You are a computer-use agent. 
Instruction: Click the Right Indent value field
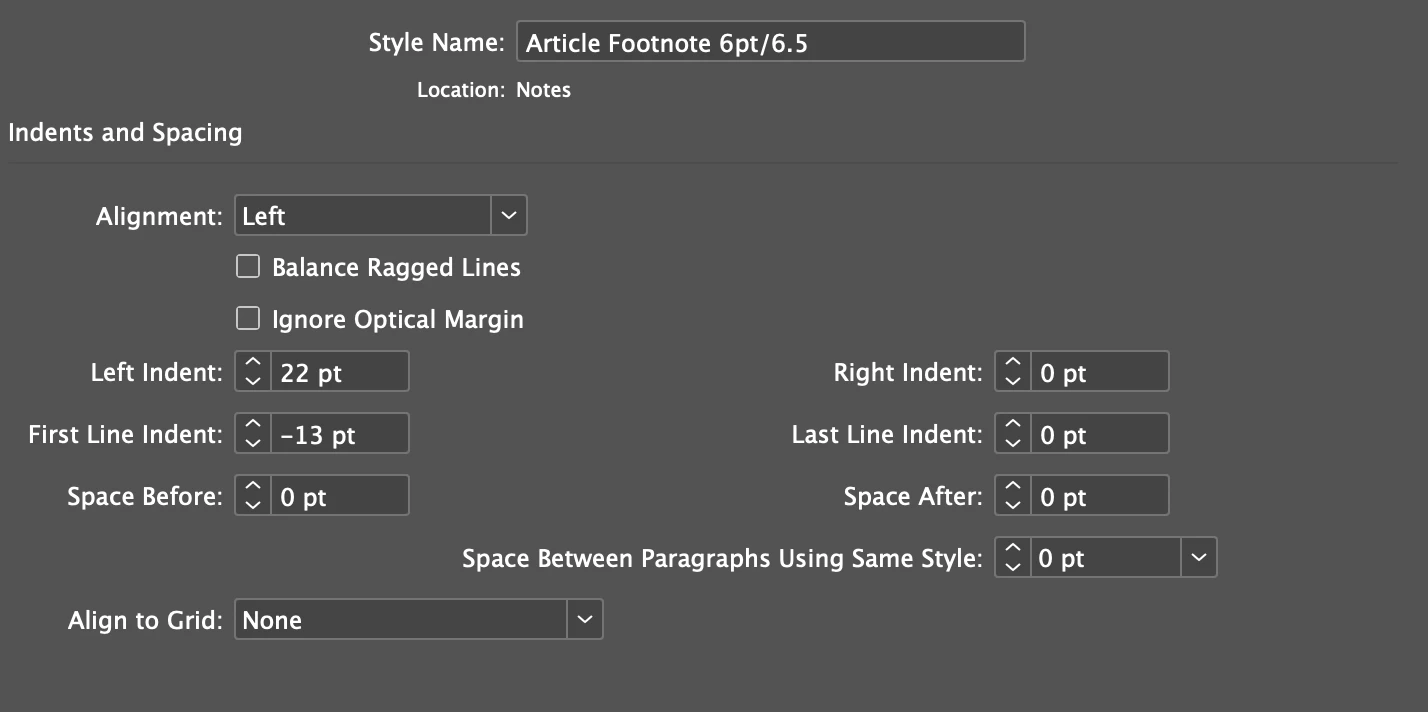coord(1100,372)
